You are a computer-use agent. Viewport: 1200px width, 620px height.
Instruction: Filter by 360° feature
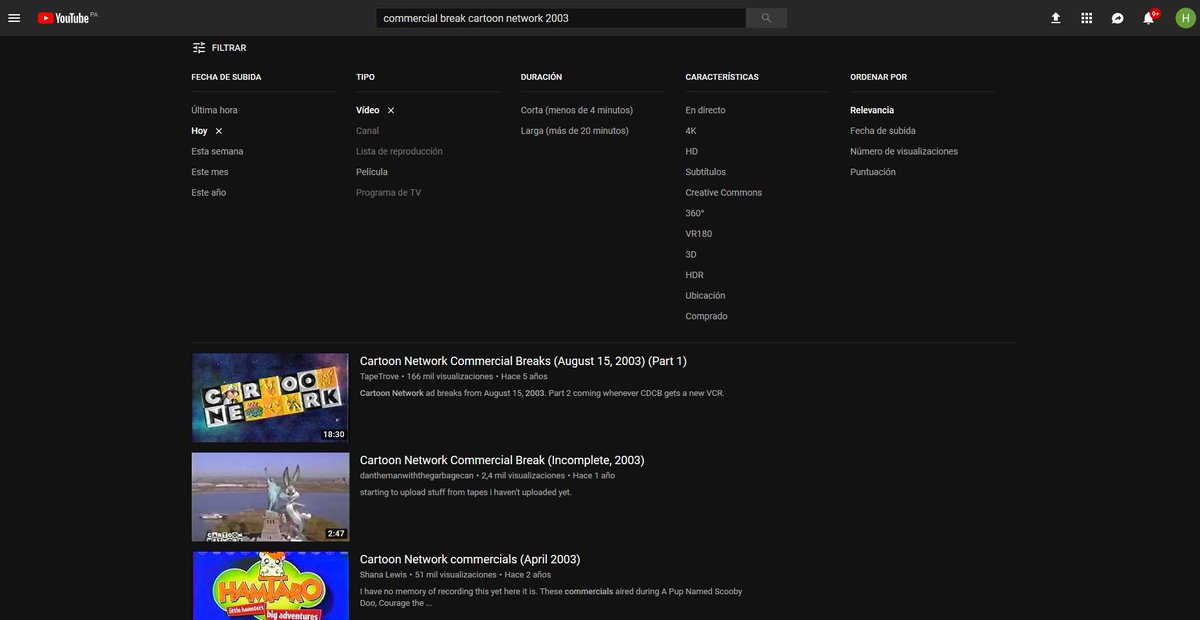pyautogui.click(x=695, y=213)
